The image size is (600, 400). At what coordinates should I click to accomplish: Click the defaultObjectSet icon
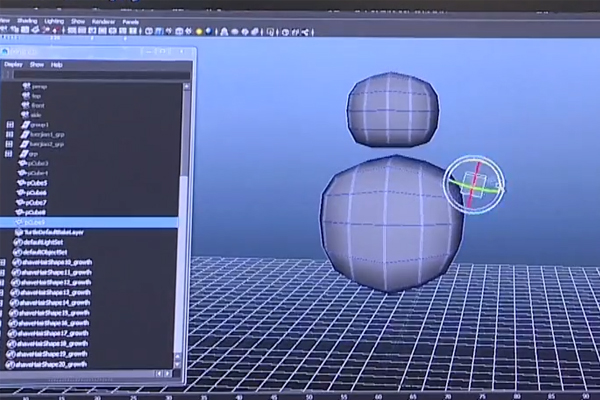coord(17,252)
